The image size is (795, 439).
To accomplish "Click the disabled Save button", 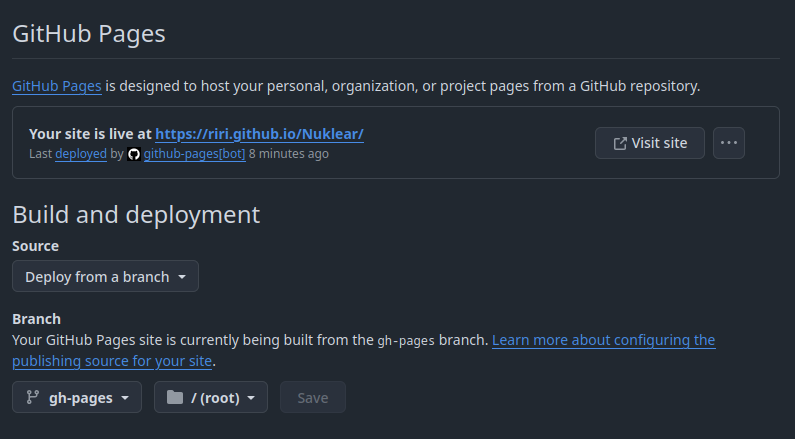I will [313, 397].
